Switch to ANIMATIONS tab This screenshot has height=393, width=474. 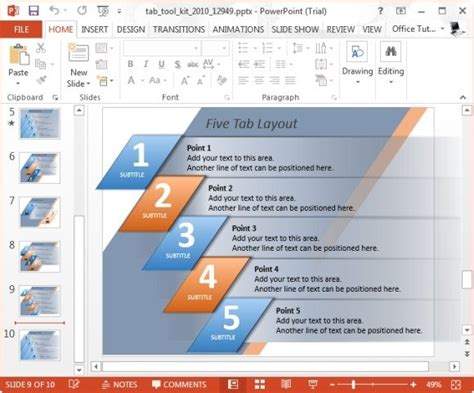pyautogui.click(x=238, y=29)
